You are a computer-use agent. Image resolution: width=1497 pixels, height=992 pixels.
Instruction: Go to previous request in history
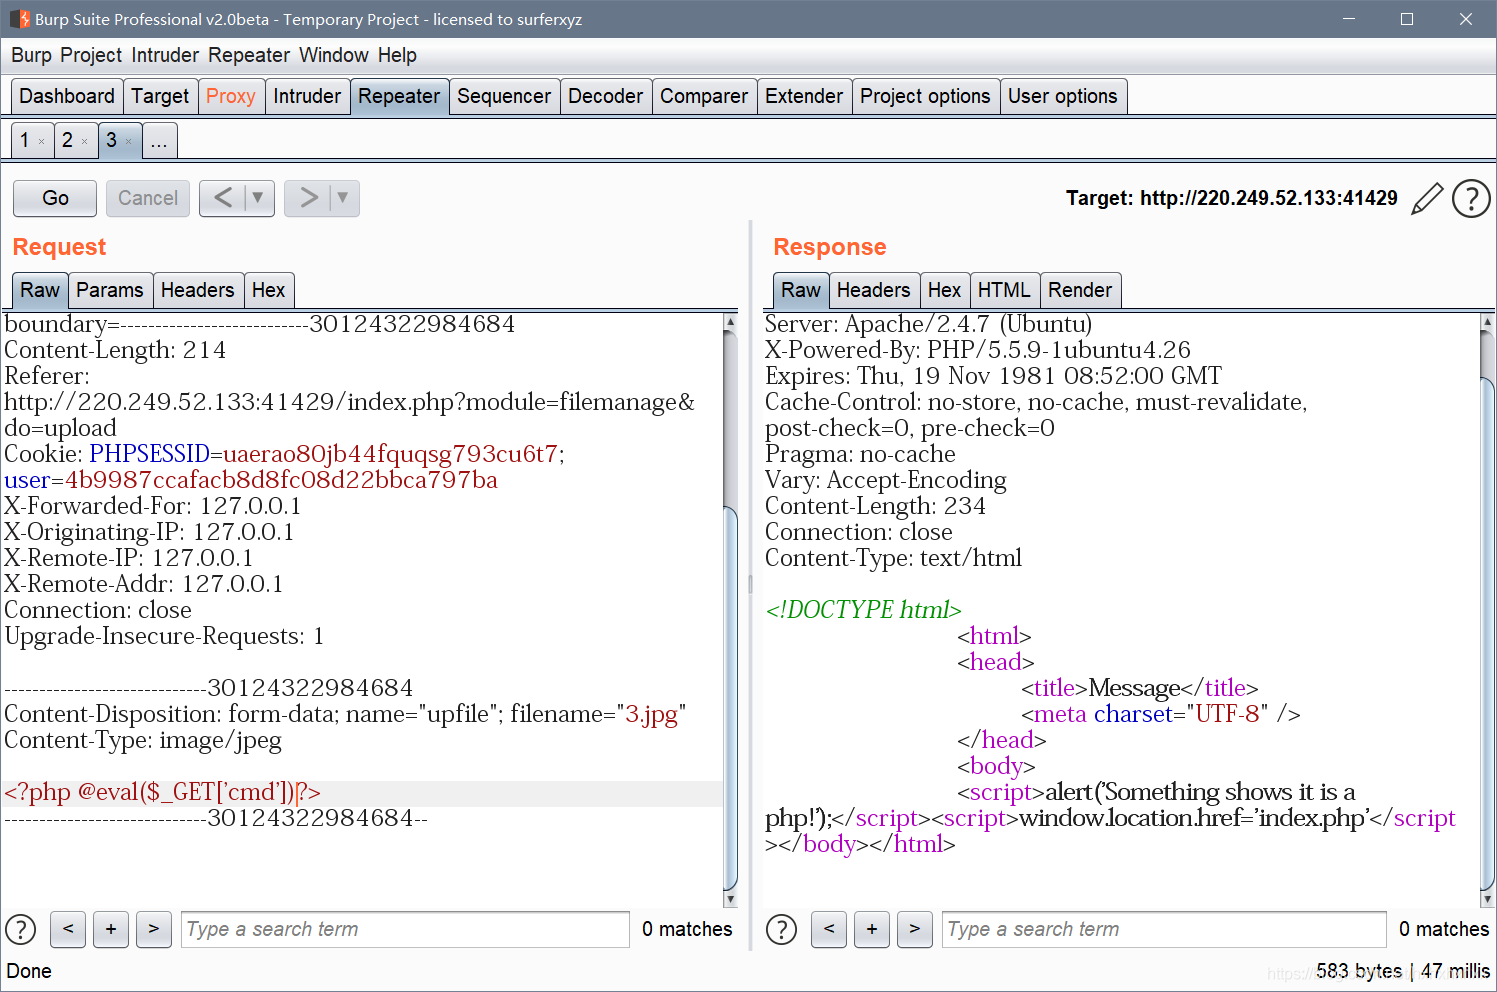[223, 198]
